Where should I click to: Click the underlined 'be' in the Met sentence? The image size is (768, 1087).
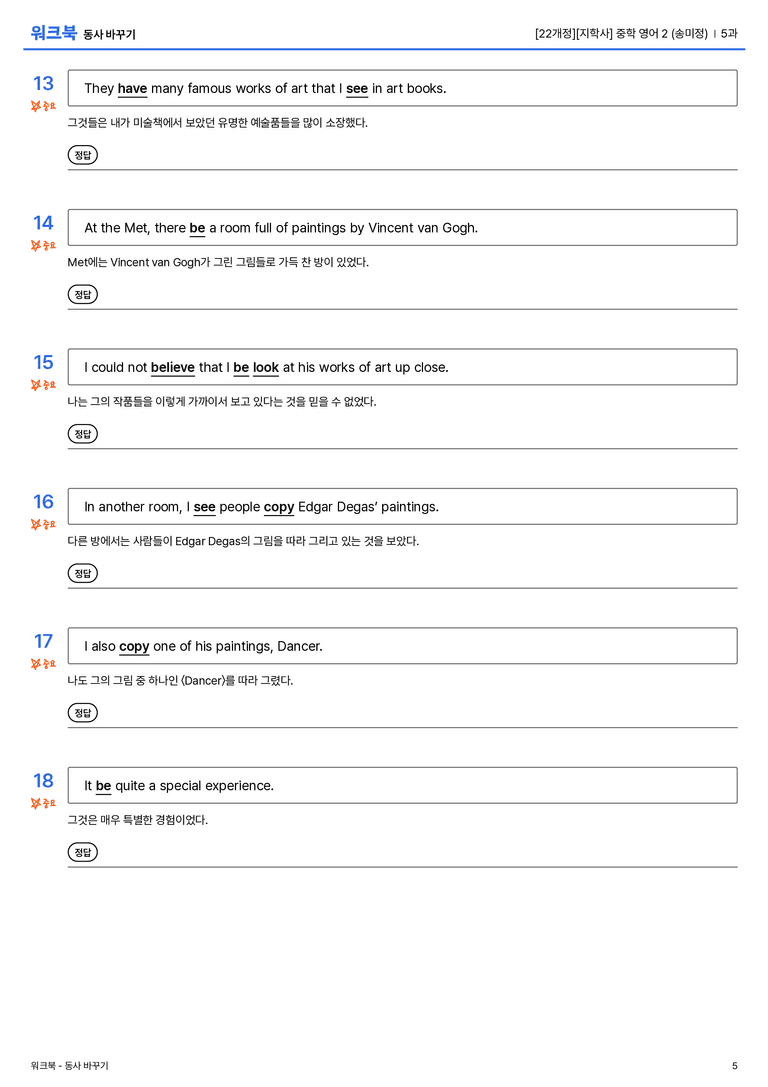click(198, 228)
